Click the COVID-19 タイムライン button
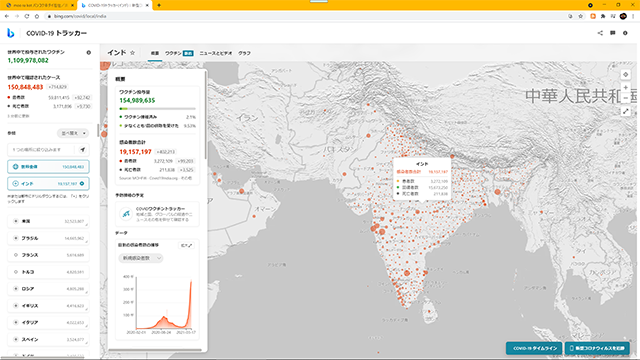The image size is (640, 360). tap(535, 348)
